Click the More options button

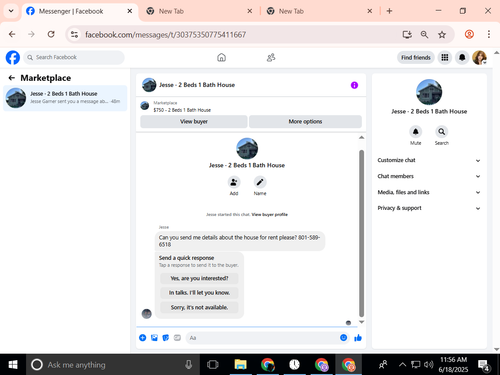tap(305, 122)
